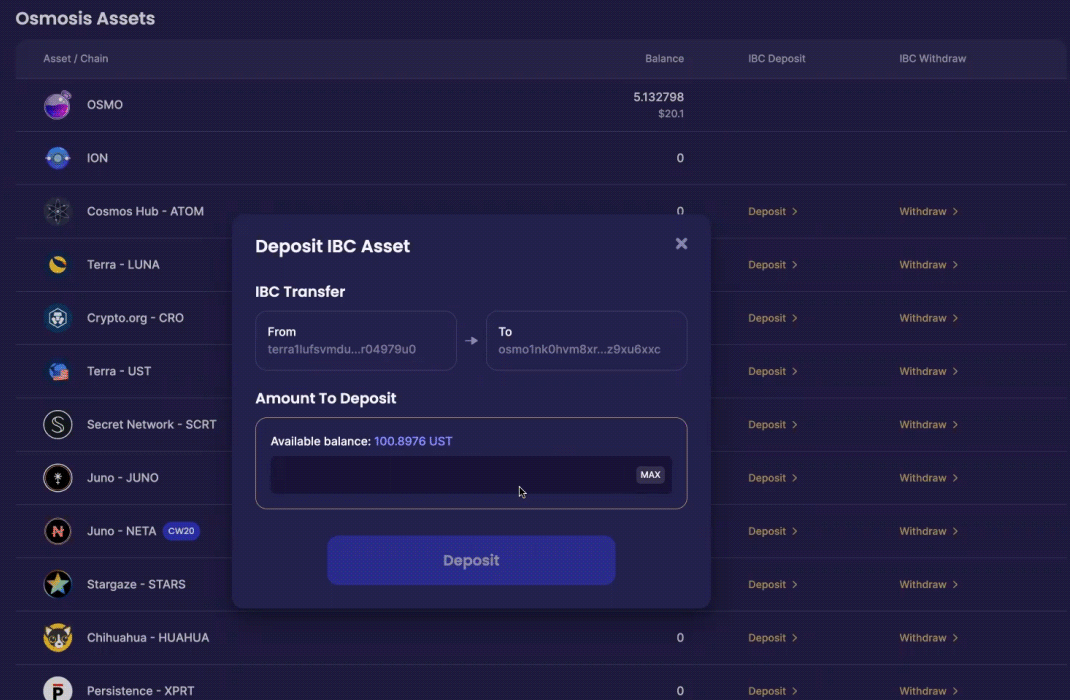Click the $20.1 OSMO value

[x=671, y=114]
